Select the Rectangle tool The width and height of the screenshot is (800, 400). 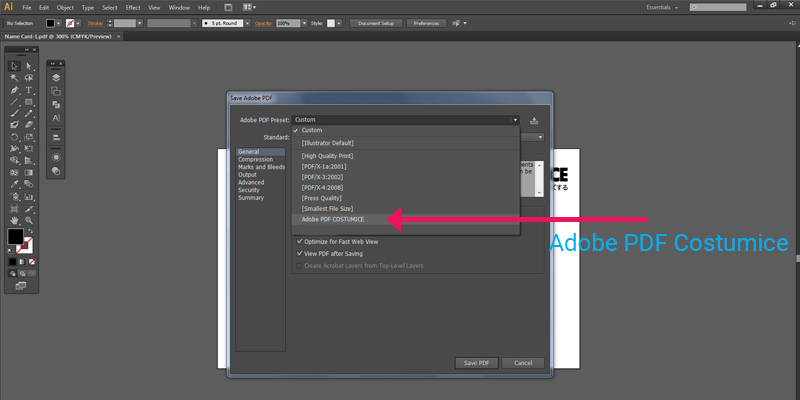pyautogui.click(x=29, y=102)
